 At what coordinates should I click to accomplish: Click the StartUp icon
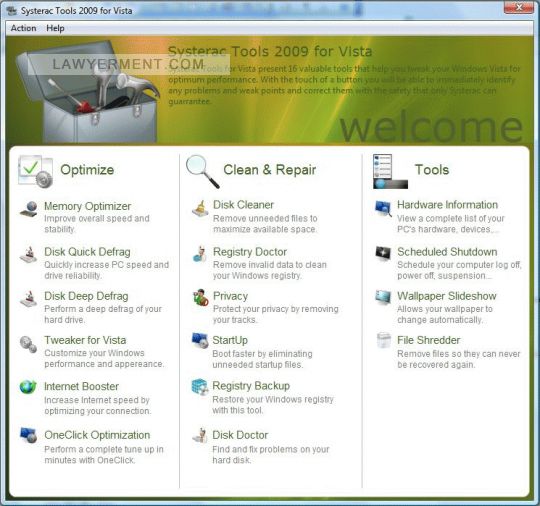click(x=200, y=341)
